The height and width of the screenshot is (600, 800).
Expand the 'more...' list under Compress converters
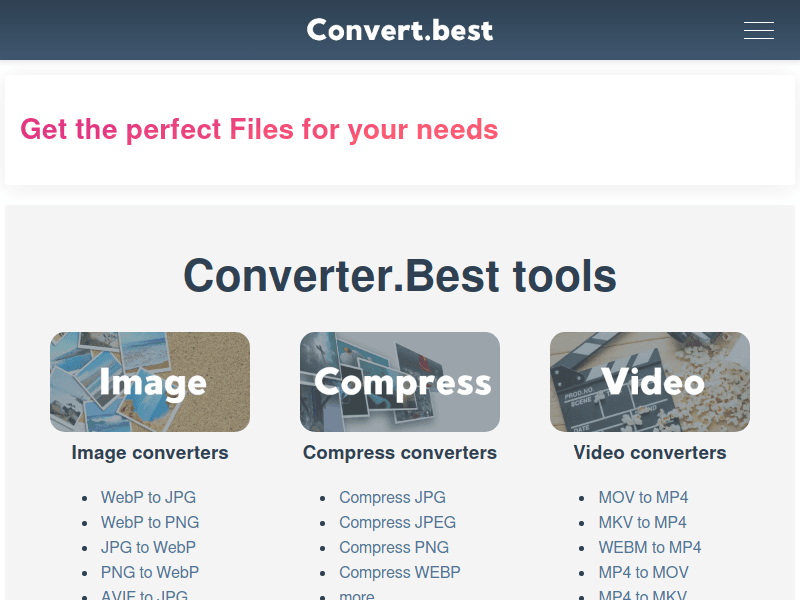(x=357, y=594)
